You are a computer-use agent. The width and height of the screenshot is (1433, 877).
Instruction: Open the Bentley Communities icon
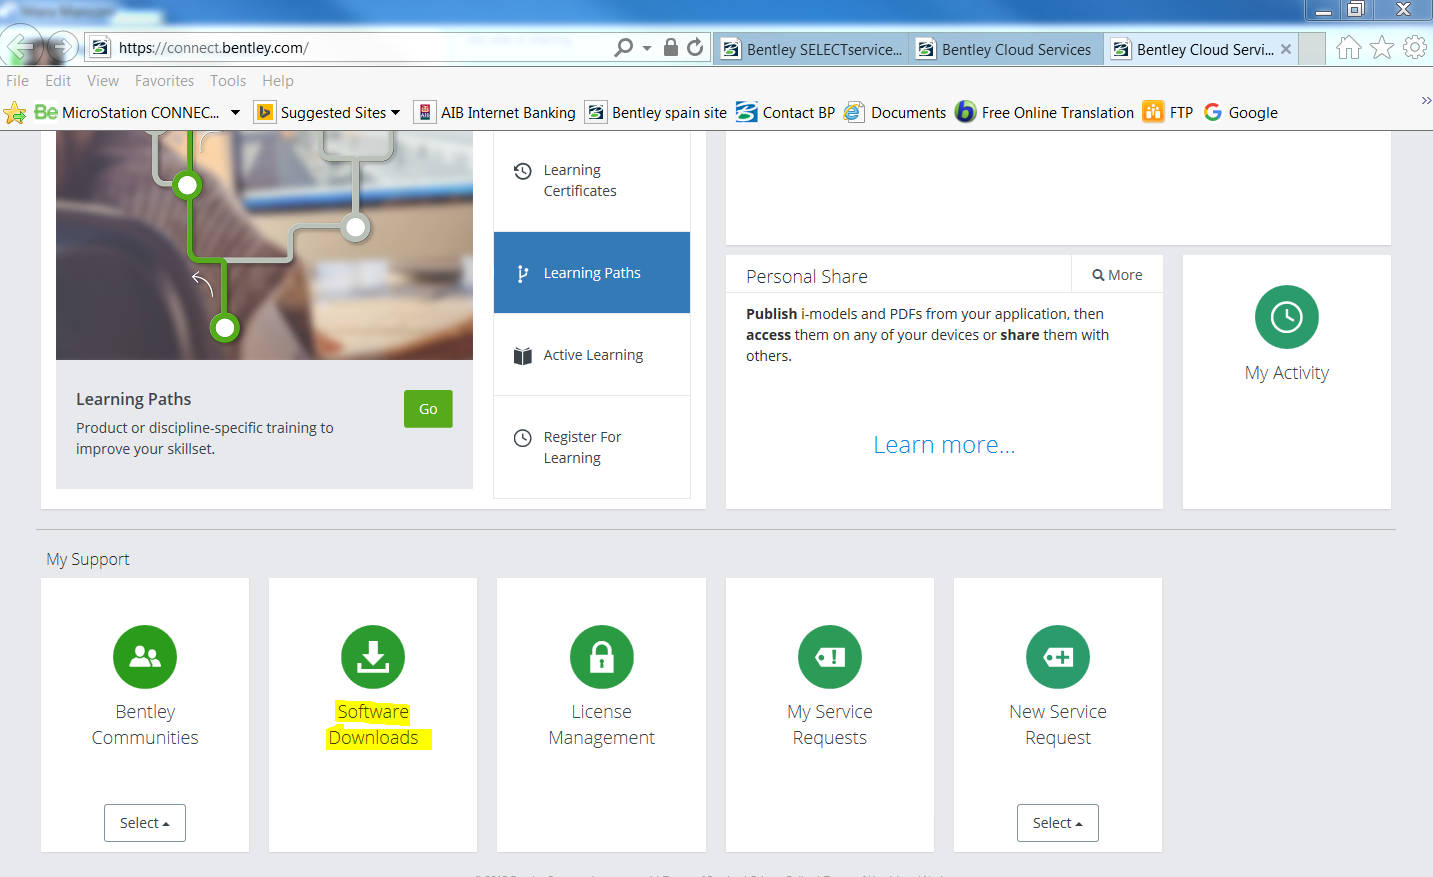(x=145, y=657)
